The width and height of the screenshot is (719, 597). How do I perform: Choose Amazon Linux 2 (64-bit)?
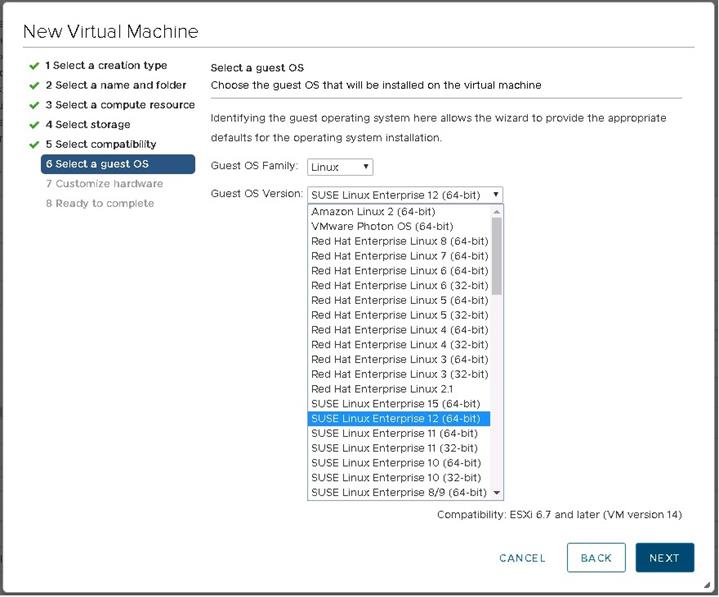[x=399, y=211]
